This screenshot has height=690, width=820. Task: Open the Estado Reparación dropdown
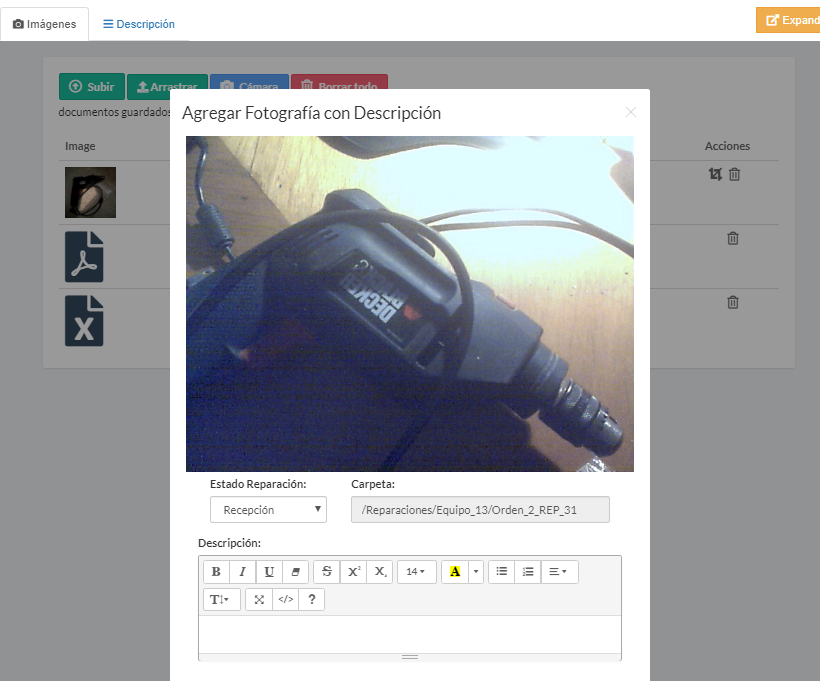tap(268, 510)
